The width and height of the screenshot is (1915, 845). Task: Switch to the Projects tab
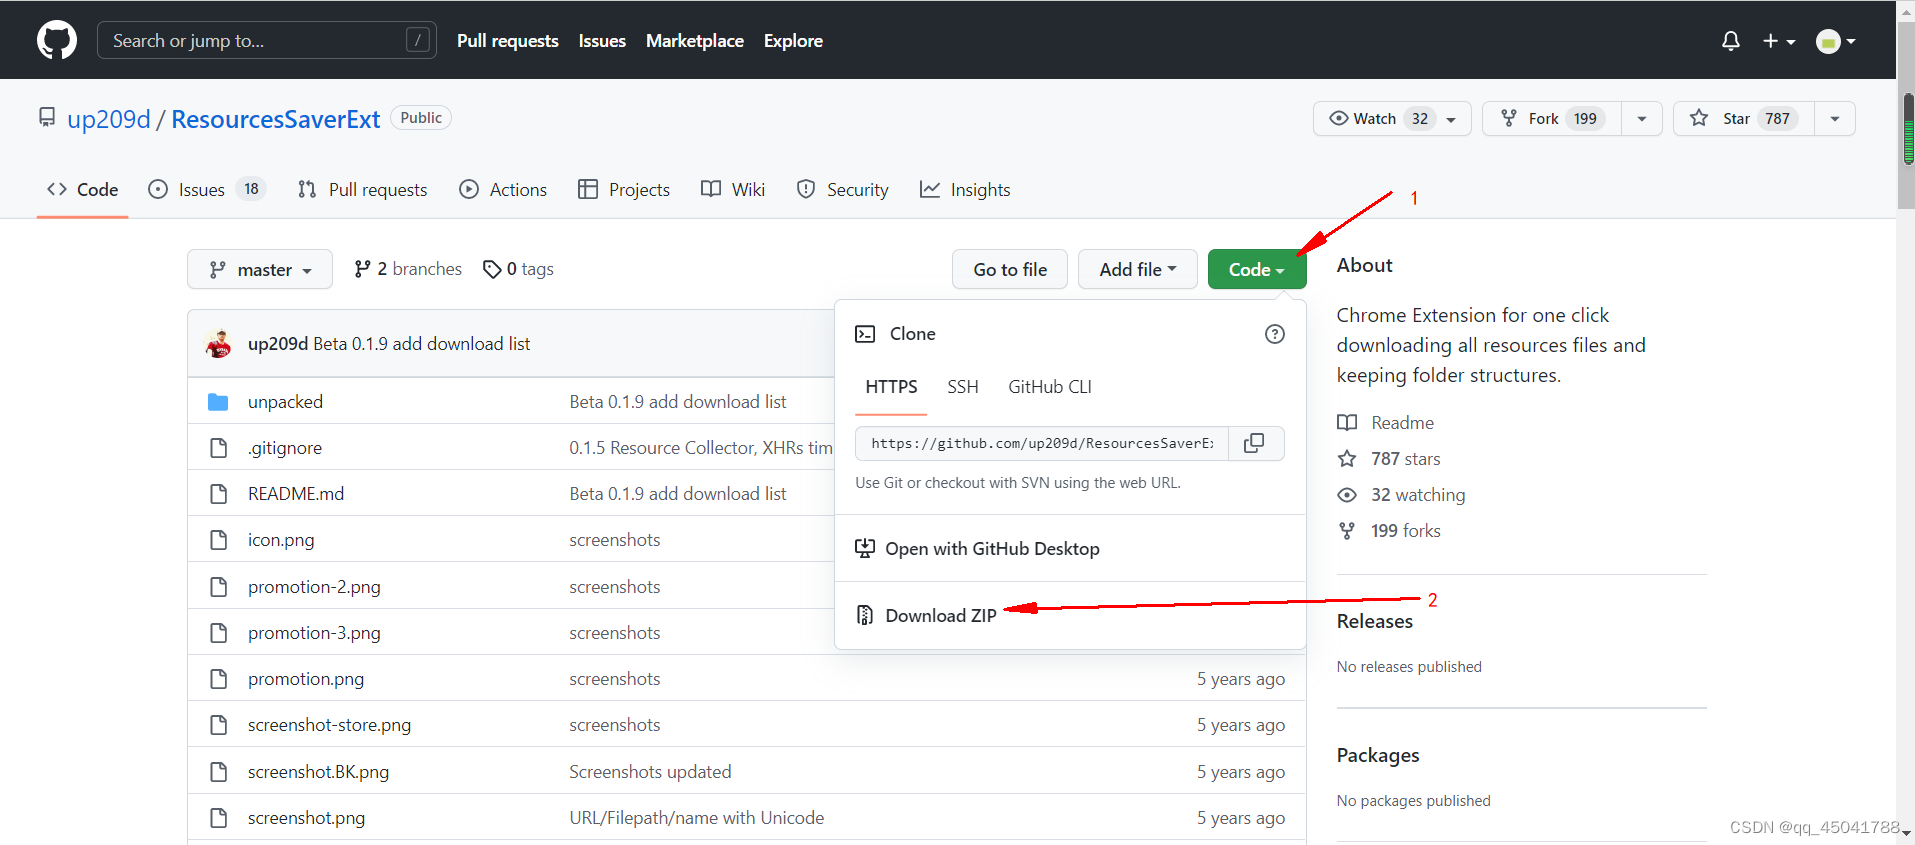tap(624, 189)
